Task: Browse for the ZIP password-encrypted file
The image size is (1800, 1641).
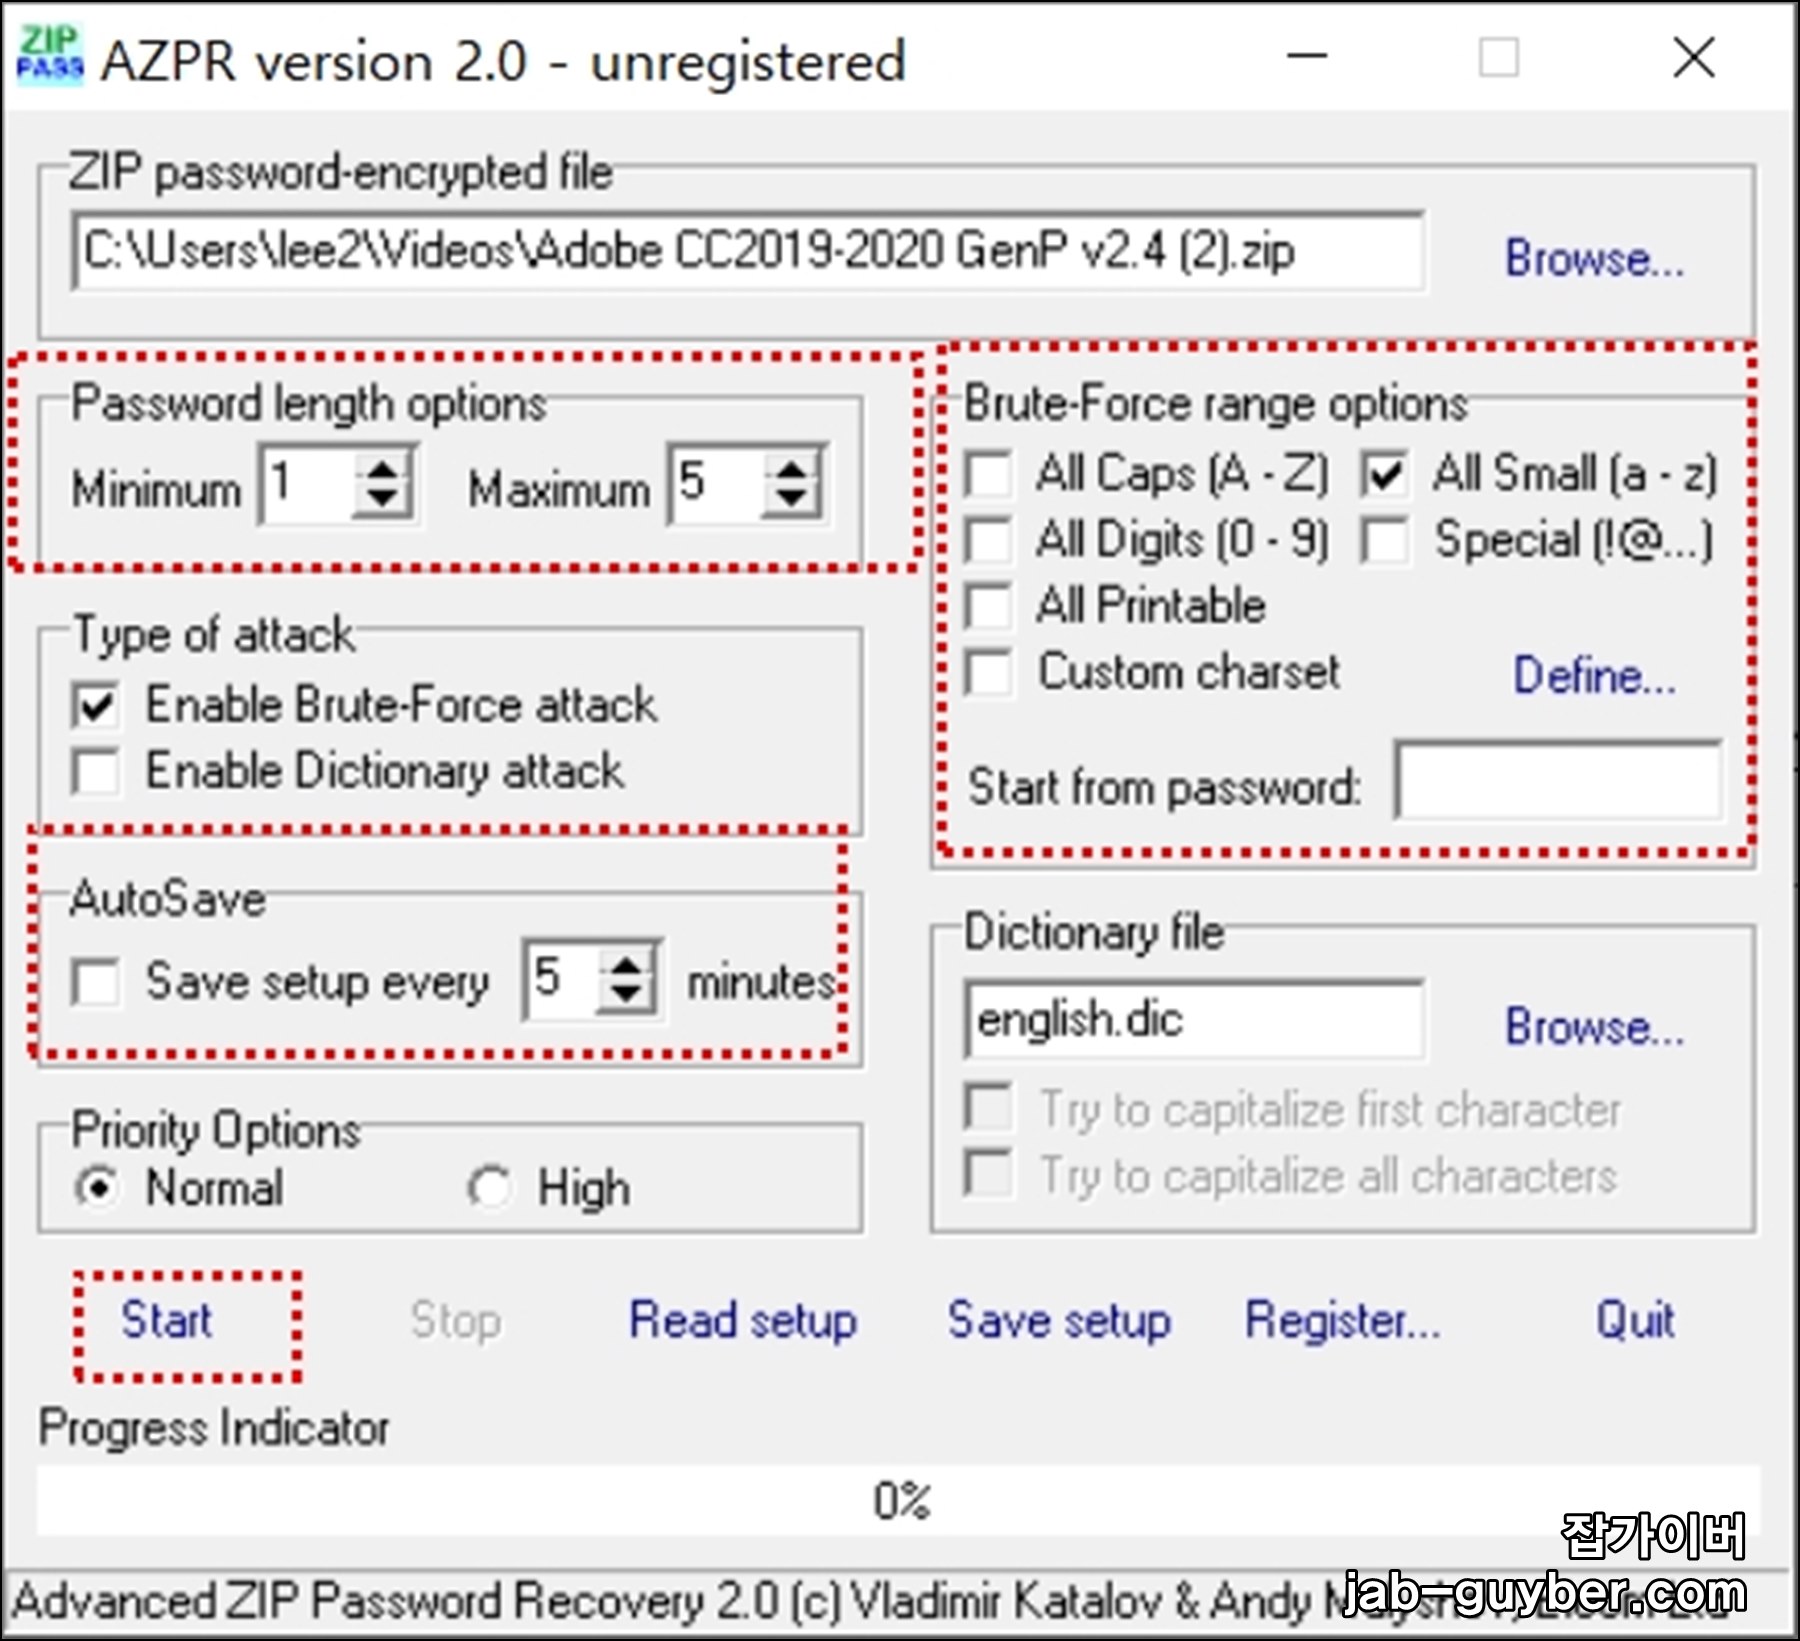Action: (1594, 258)
